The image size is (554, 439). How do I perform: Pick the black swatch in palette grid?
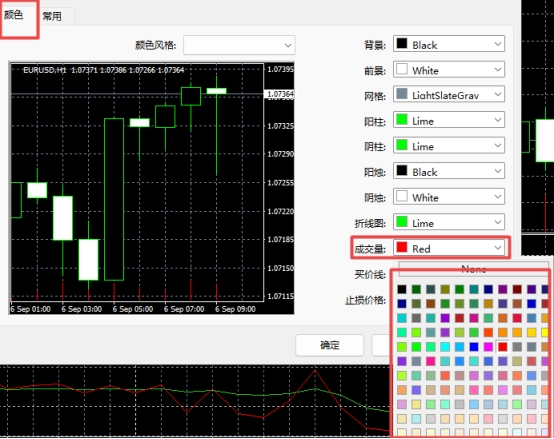402,289
